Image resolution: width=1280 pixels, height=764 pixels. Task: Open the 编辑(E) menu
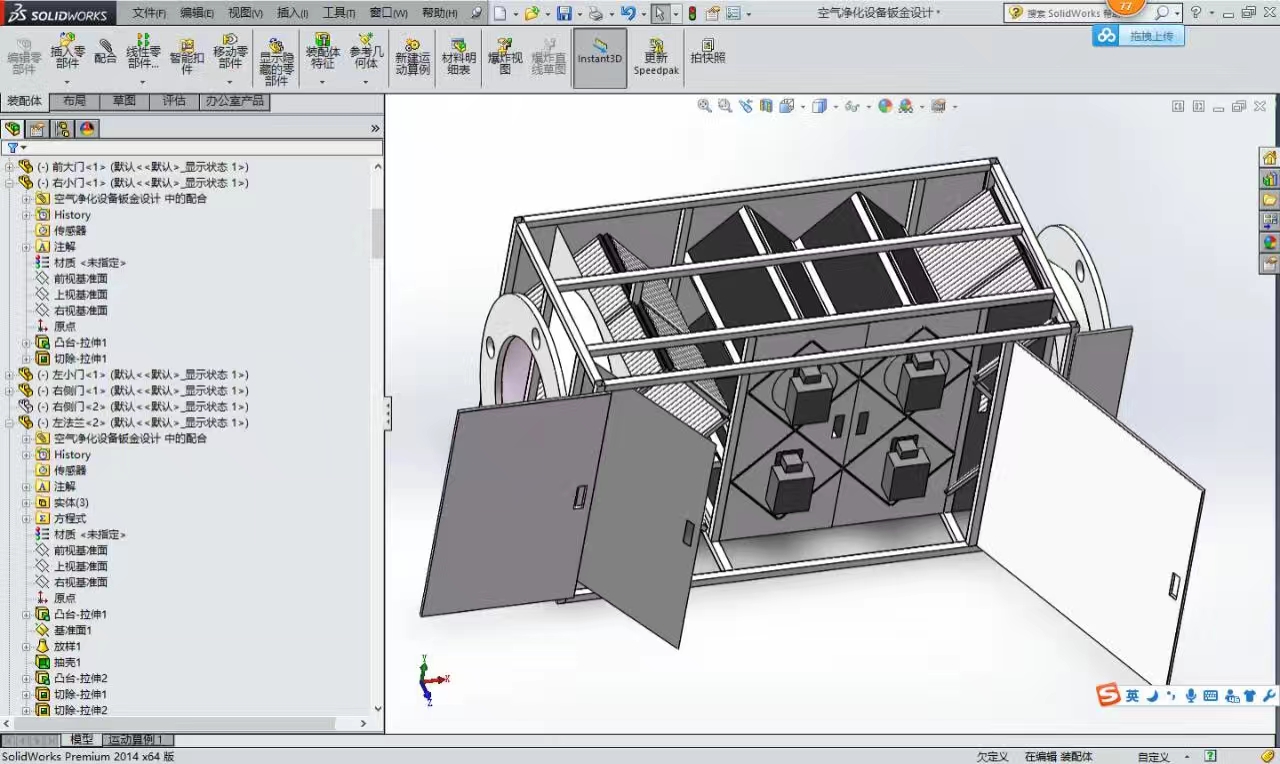[x=197, y=13]
